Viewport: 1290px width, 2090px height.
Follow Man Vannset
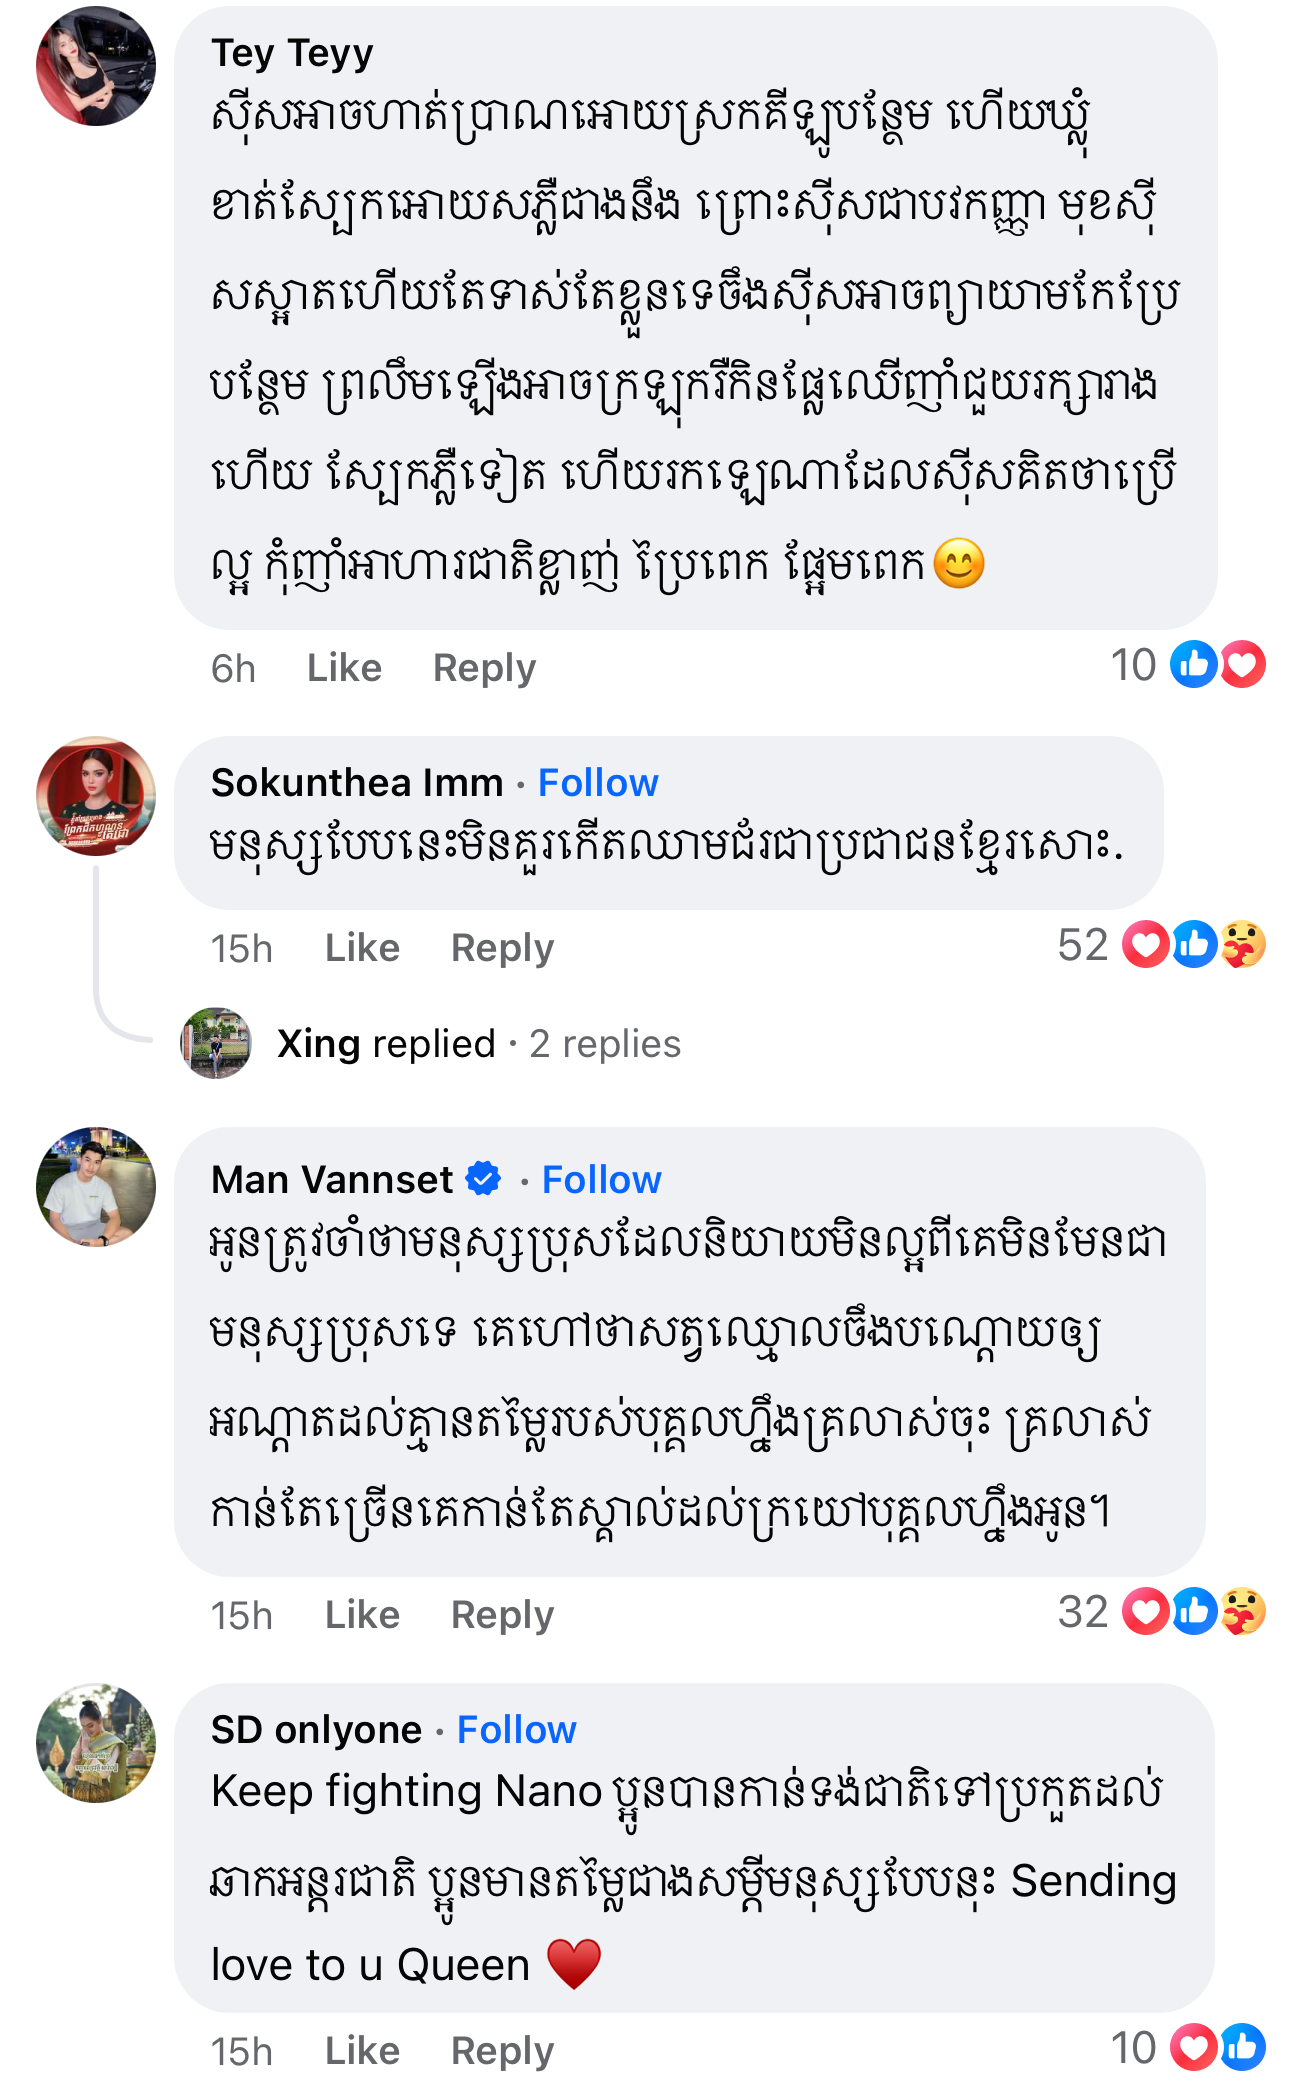(602, 1180)
